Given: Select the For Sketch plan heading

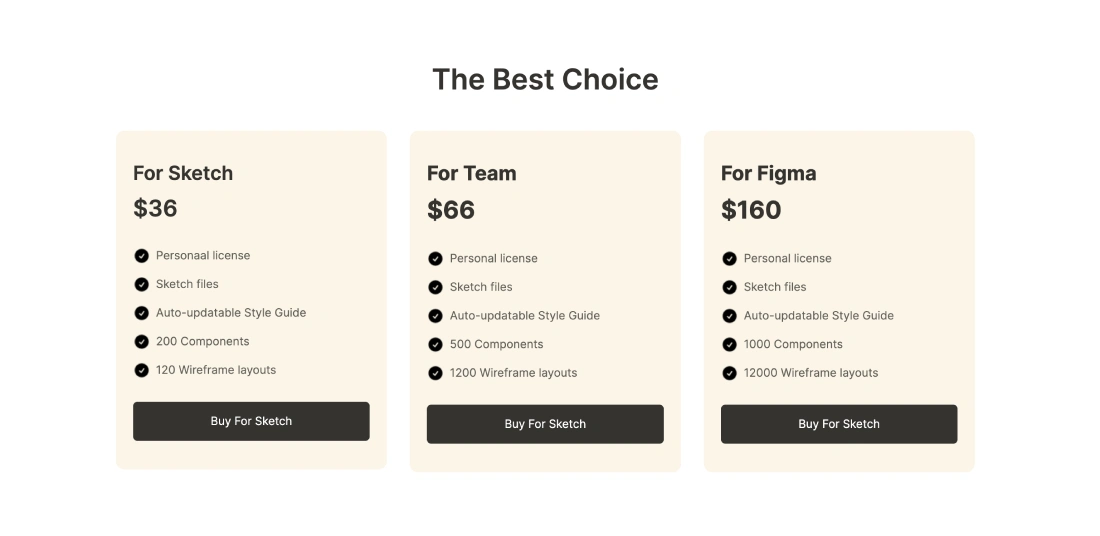Looking at the screenshot, I should tap(183, 173).
